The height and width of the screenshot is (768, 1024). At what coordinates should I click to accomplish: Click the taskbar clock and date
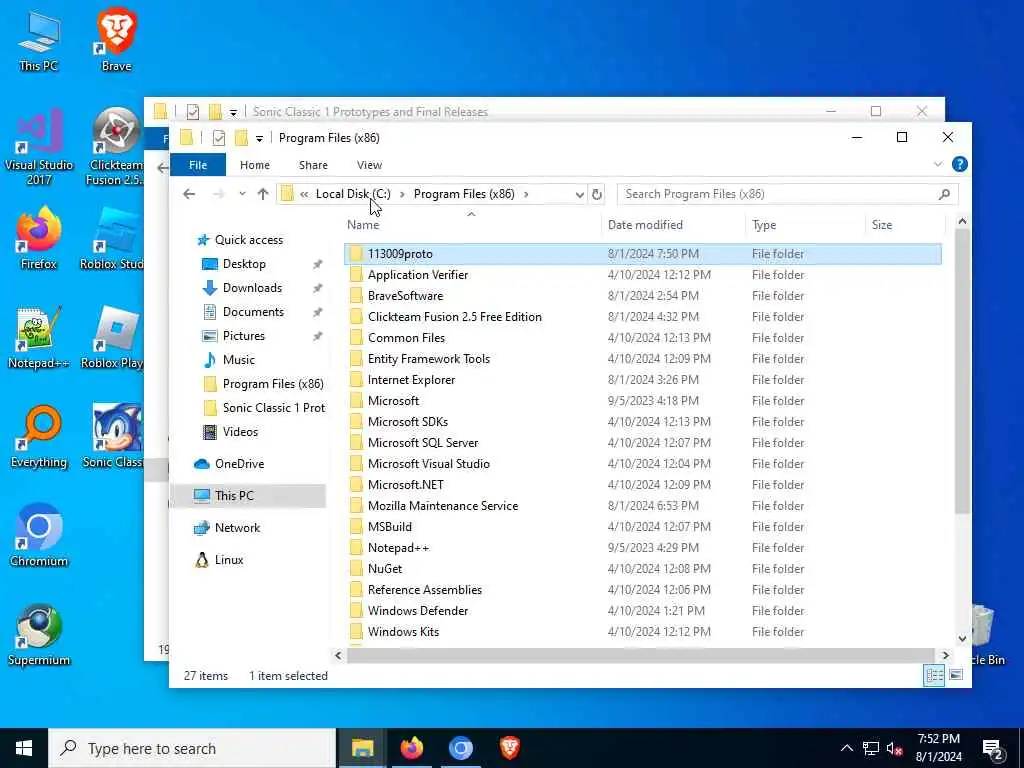coord(938,748)
